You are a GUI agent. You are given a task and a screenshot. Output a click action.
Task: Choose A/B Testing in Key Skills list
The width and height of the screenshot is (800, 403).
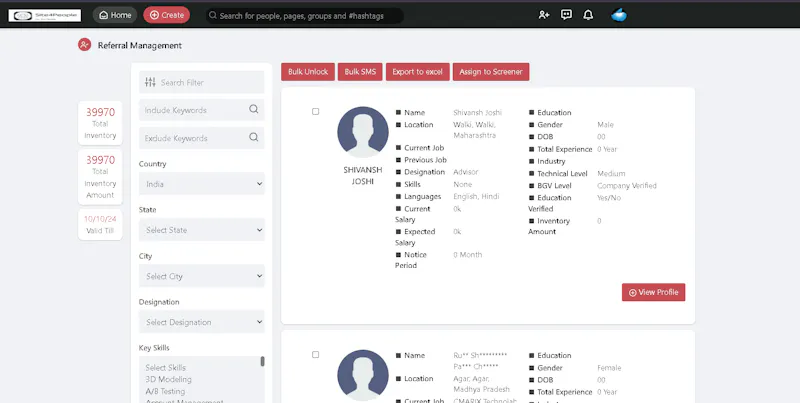(165, 391)
